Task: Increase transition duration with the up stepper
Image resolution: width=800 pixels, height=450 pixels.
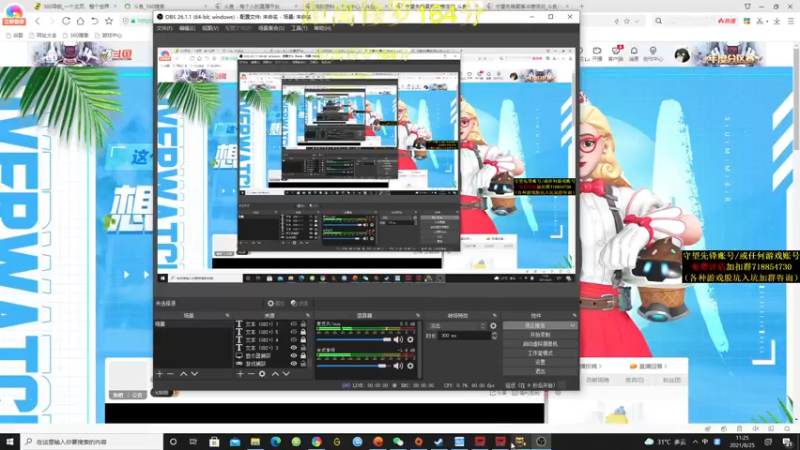Action: (x=494, y=334)
